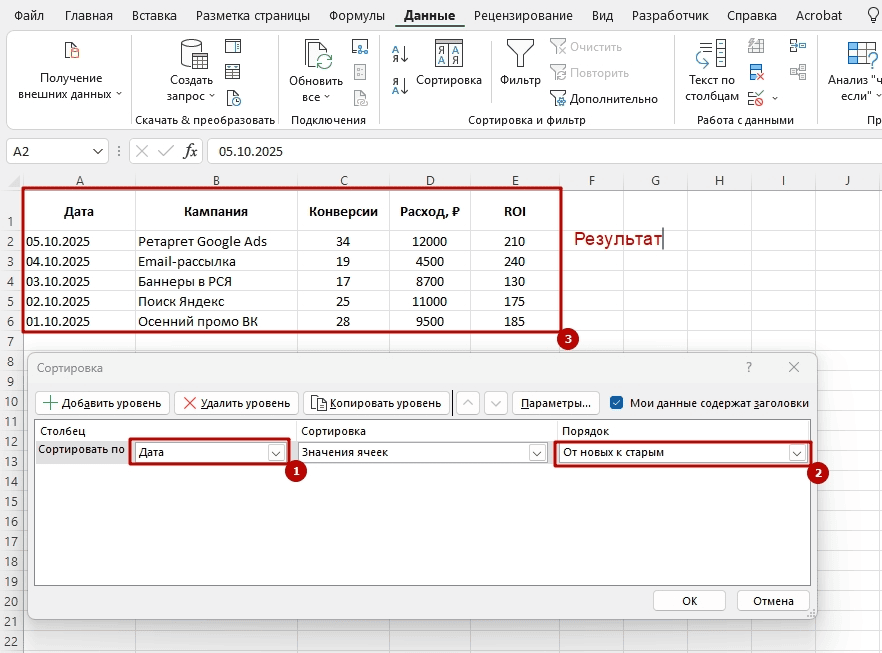The image size is (882, 653).
Task: Open the order dropdown 'От новых к старым'
Action: click(797, 453)
